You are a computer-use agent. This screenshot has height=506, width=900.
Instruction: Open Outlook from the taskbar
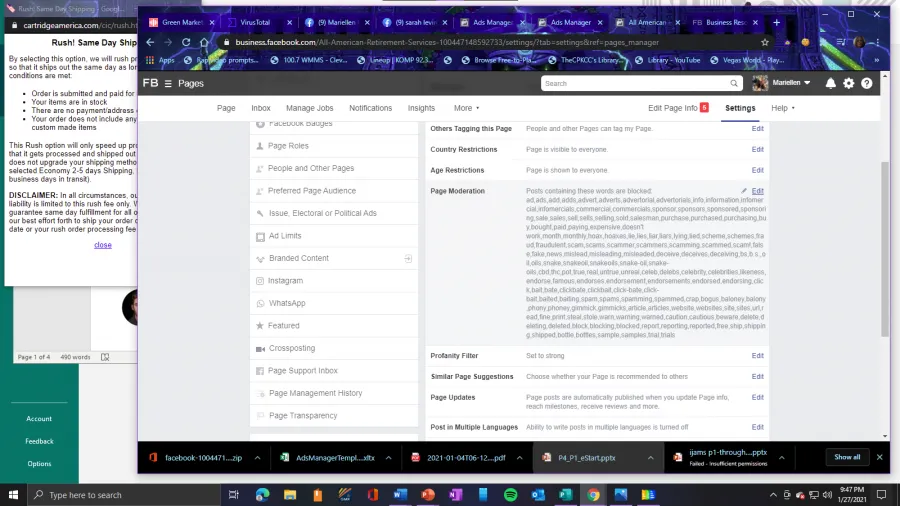(538, 495)
